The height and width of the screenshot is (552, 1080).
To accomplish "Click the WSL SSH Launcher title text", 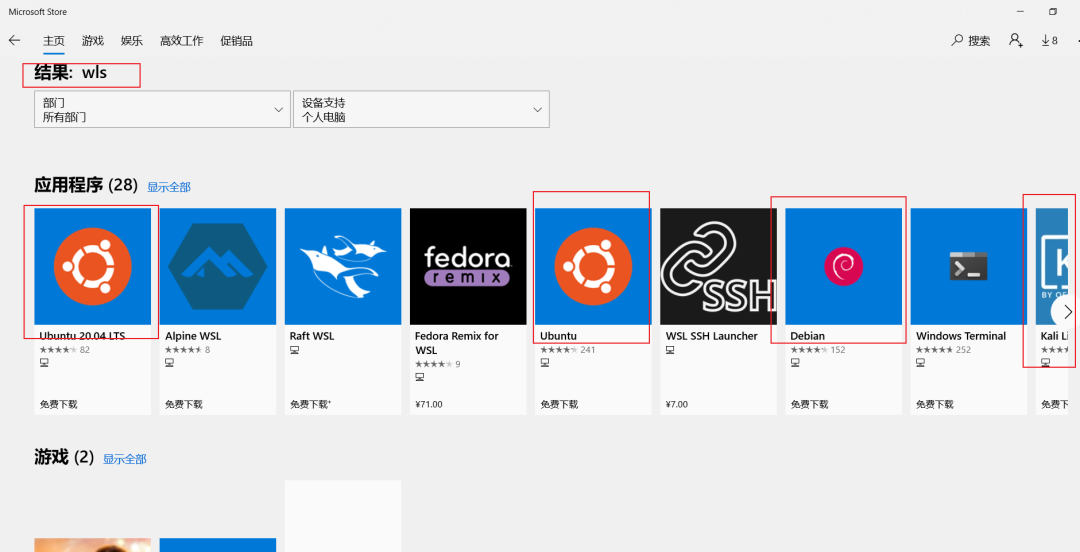I will click(x=712, y=336).
